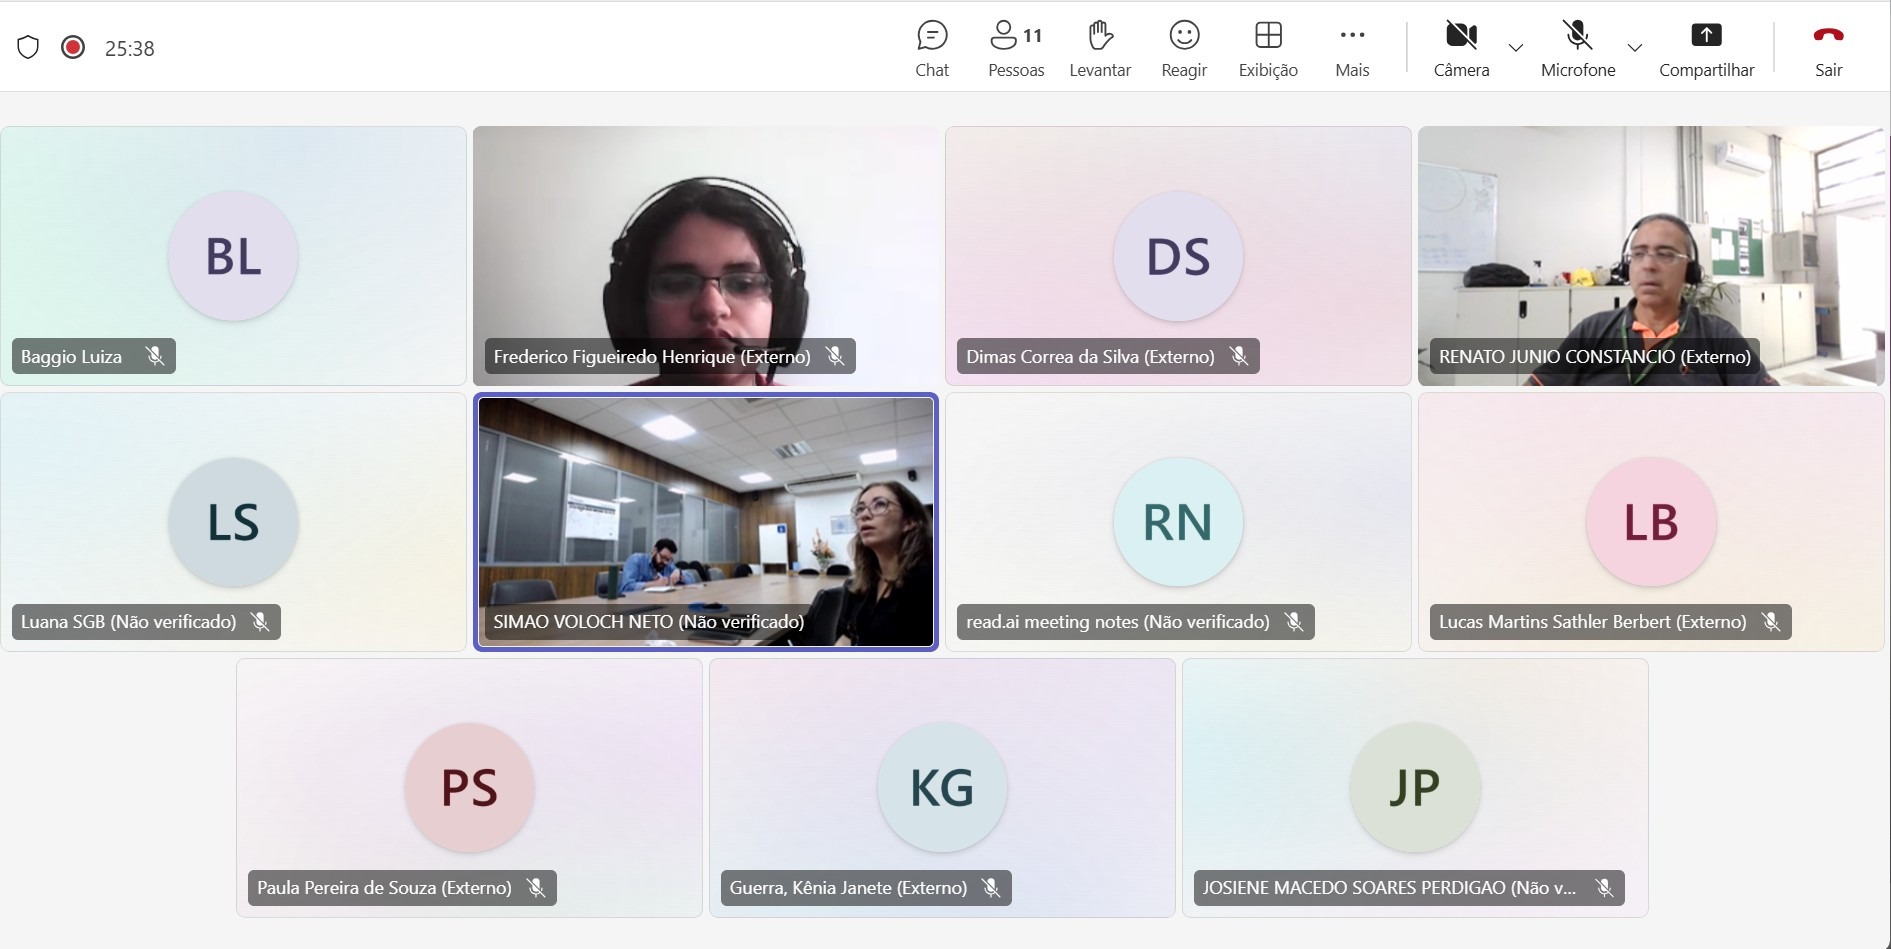Raise hand with Levantar button
Viewport: 1891px width, 949px height.
click(1099, 48)
